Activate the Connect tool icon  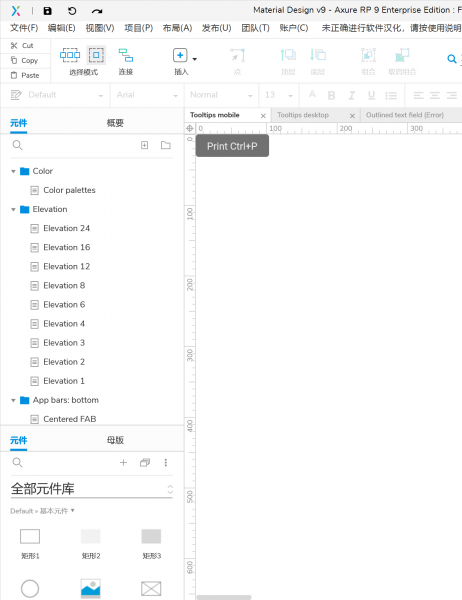(126, 55)
